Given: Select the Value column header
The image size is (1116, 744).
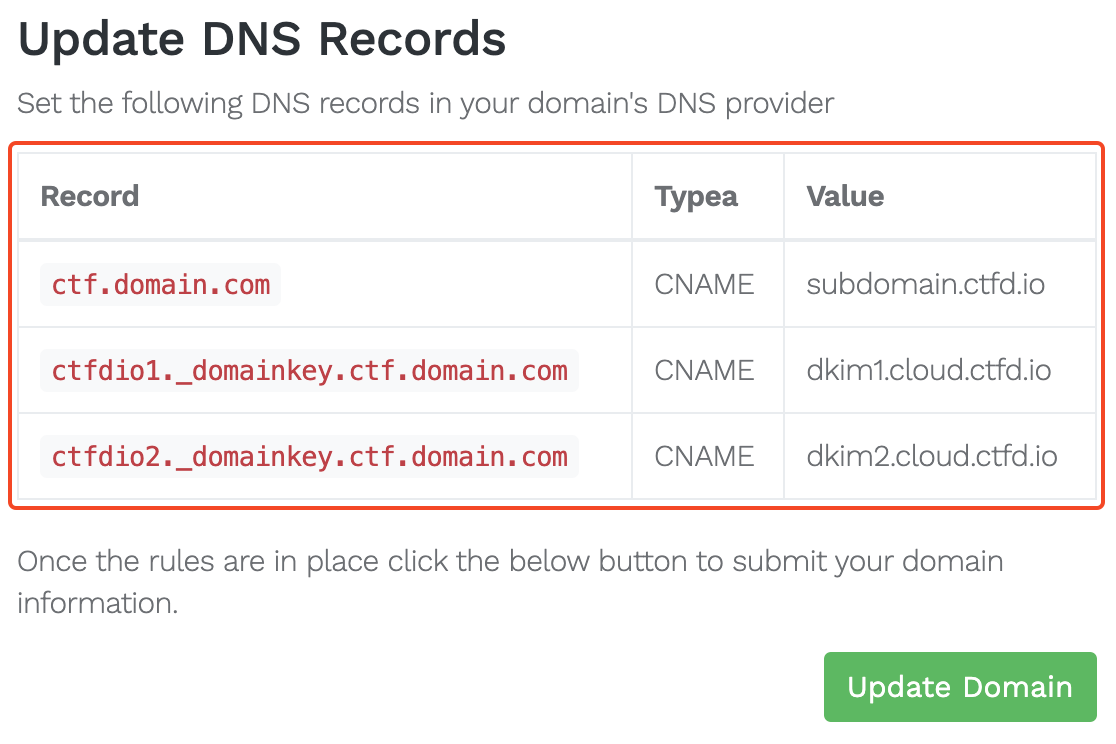Looking at the screenshot, I should (x=845, y=196).
